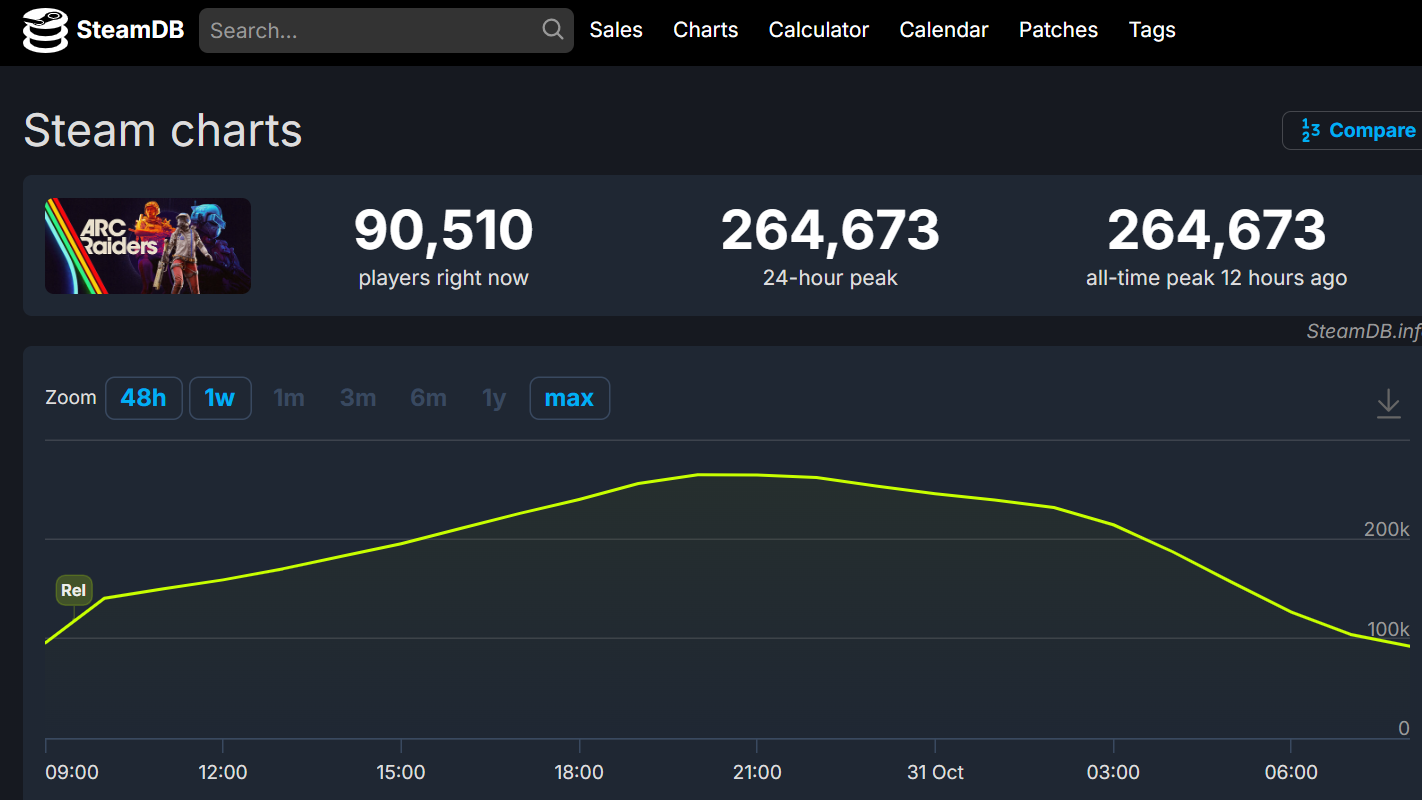Navigate to Patches page
Screen dimensions: 1422x800
pyautogui.click(x=1058, y=30)
